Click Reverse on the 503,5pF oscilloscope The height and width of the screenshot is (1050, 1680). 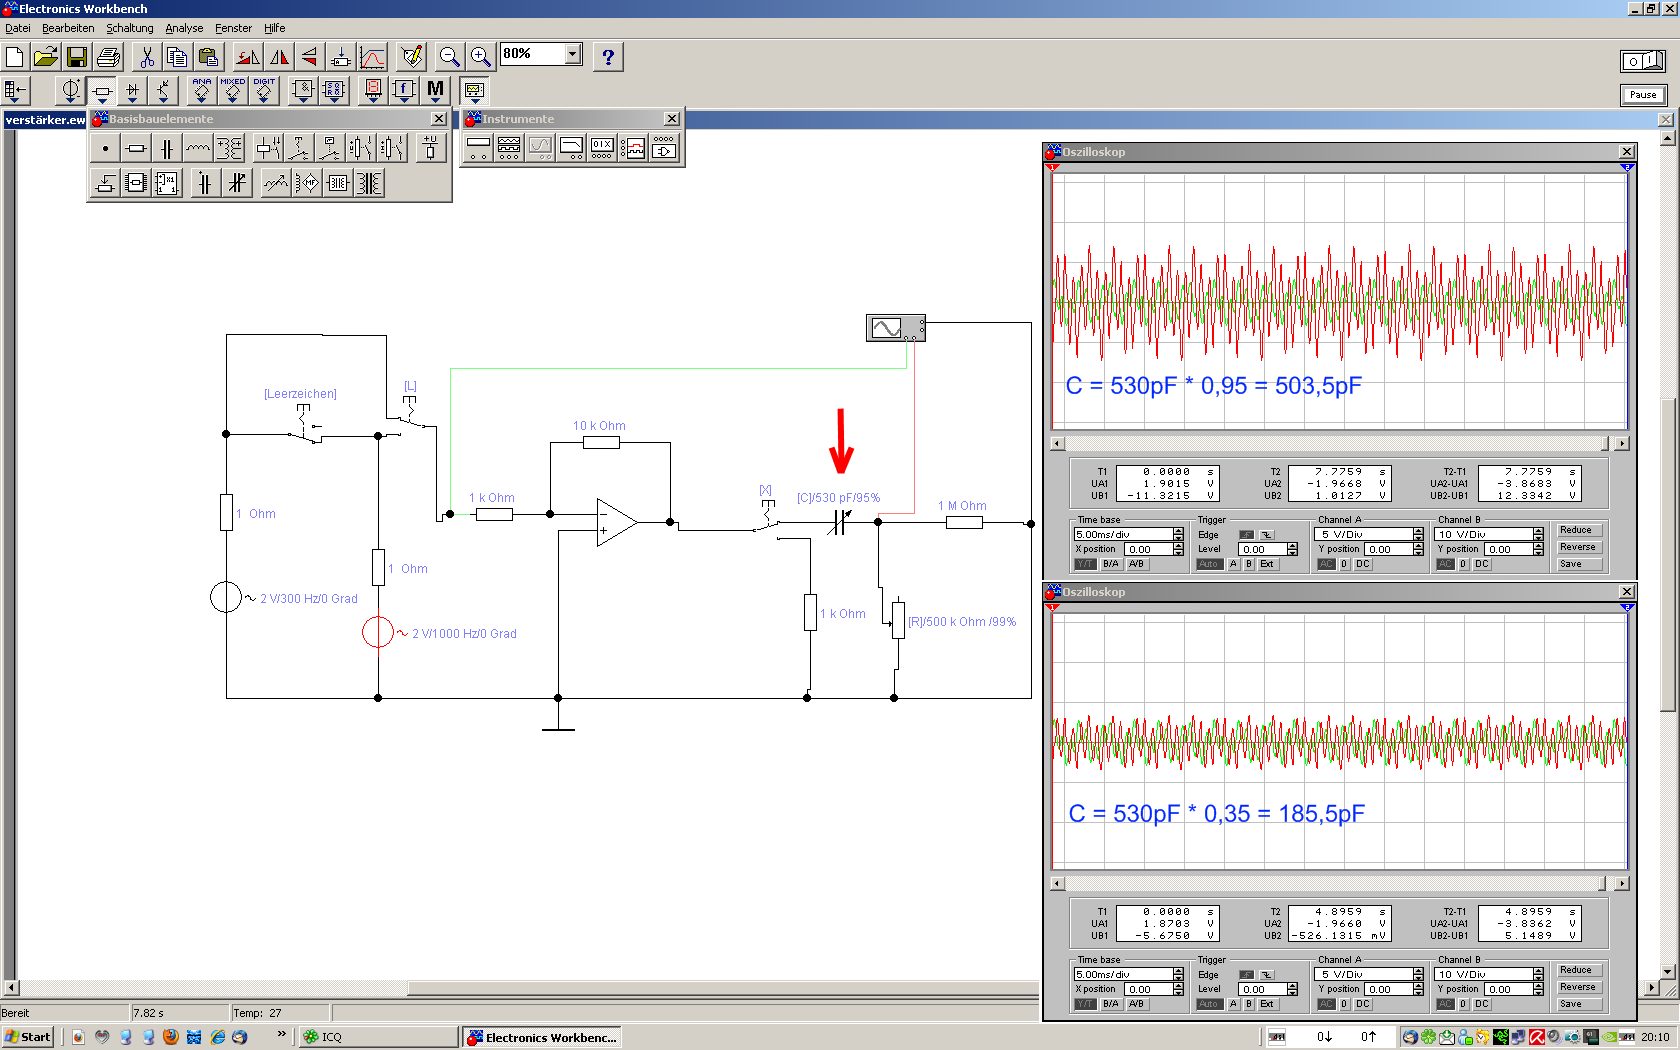click(1579, 547)
